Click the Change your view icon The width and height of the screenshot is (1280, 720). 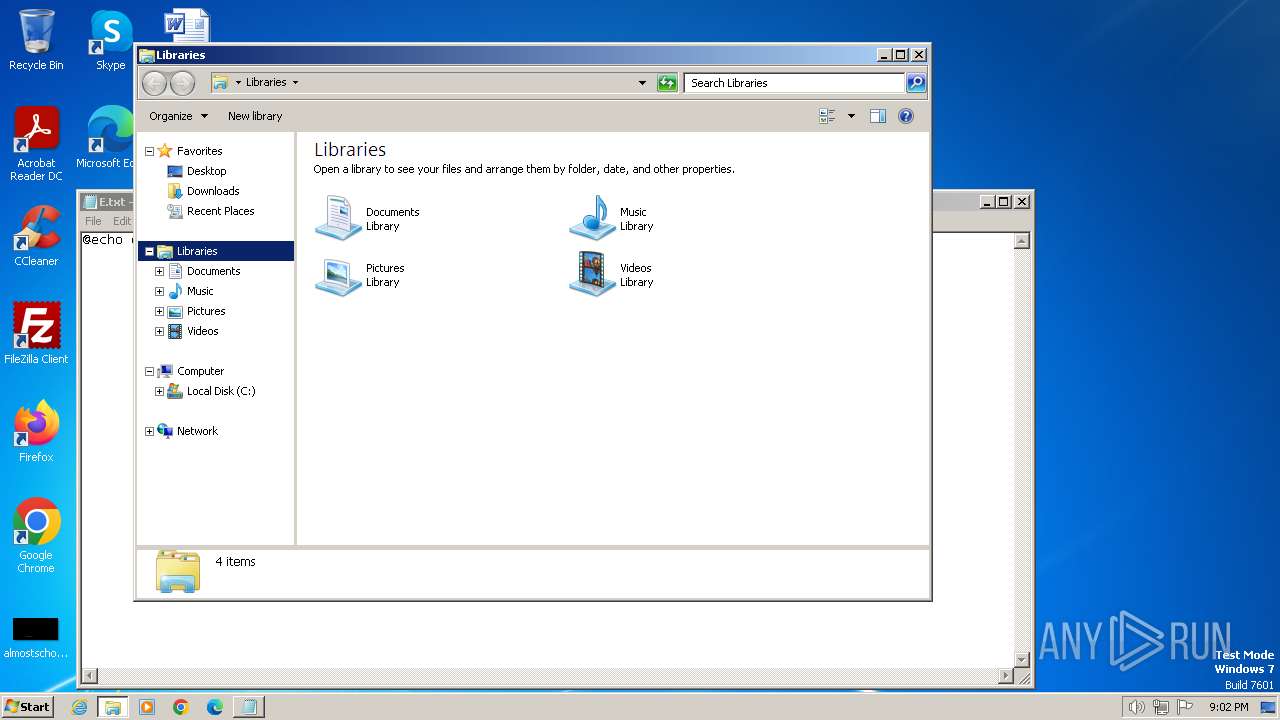[x=827, y=116]
